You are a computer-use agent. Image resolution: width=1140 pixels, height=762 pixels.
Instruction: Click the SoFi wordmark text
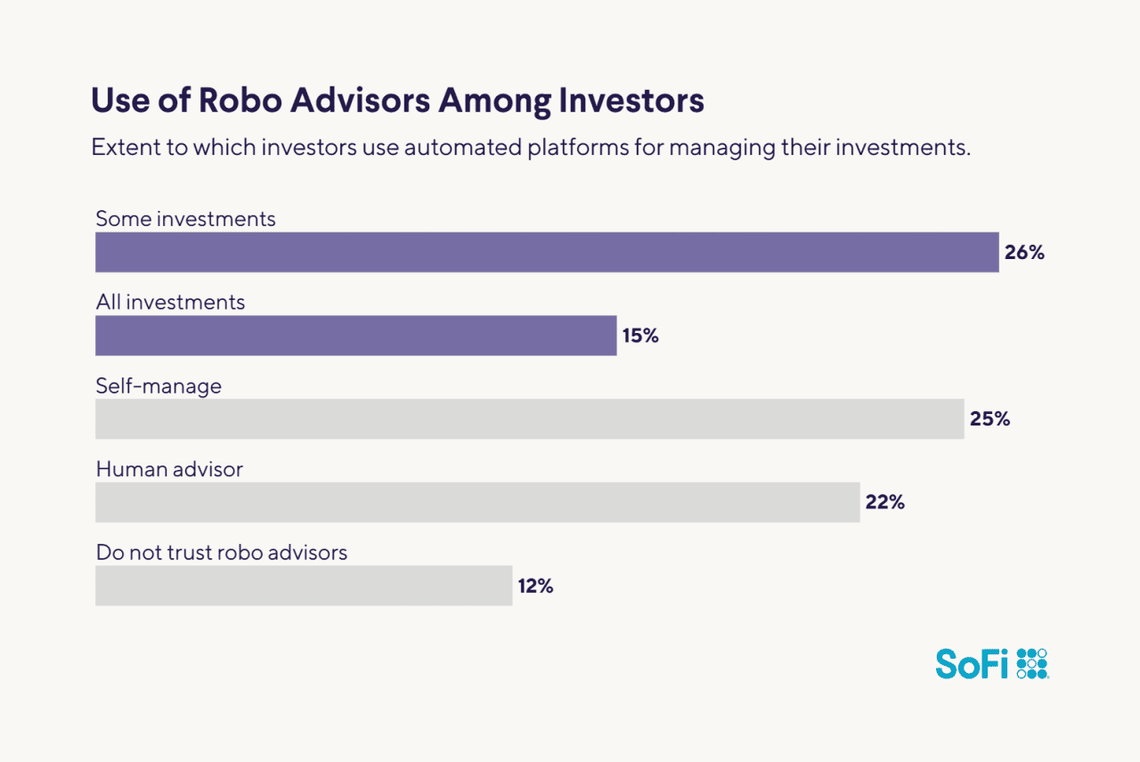point(971,664)
